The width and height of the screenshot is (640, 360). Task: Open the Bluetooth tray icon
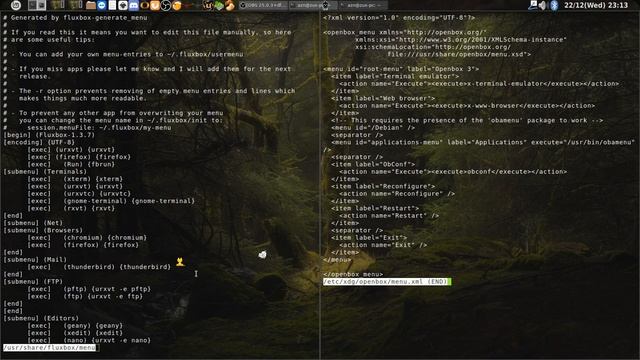coord(554,5)
